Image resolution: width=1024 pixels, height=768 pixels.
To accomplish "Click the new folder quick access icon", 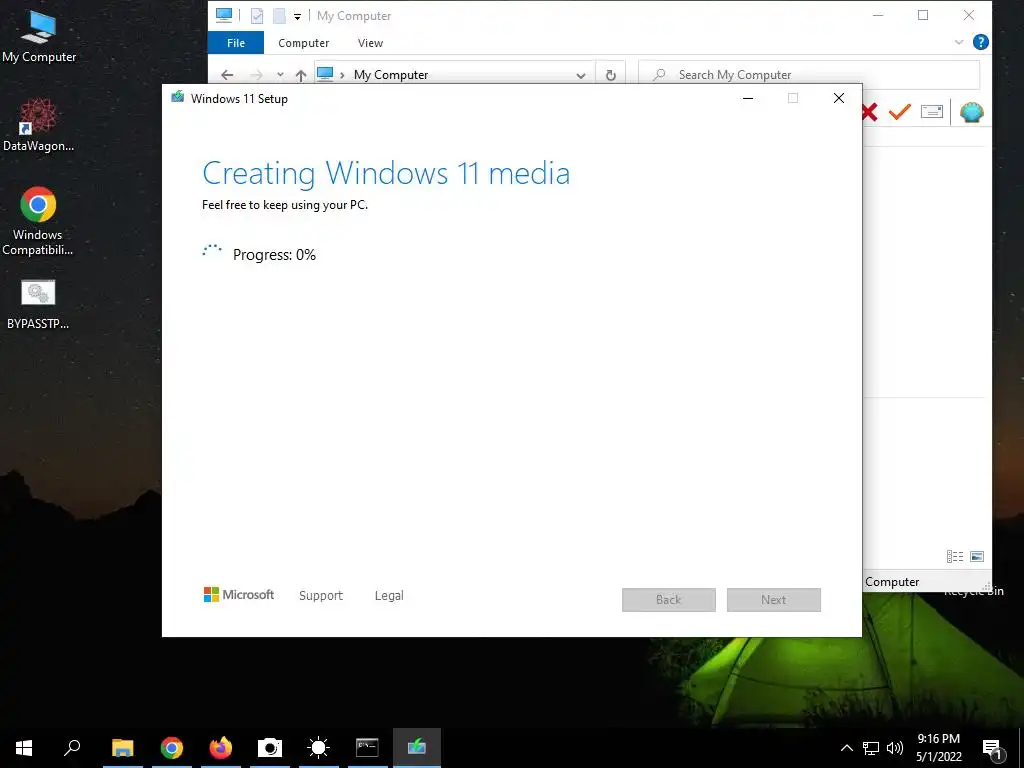I will (x=279, y=16).
